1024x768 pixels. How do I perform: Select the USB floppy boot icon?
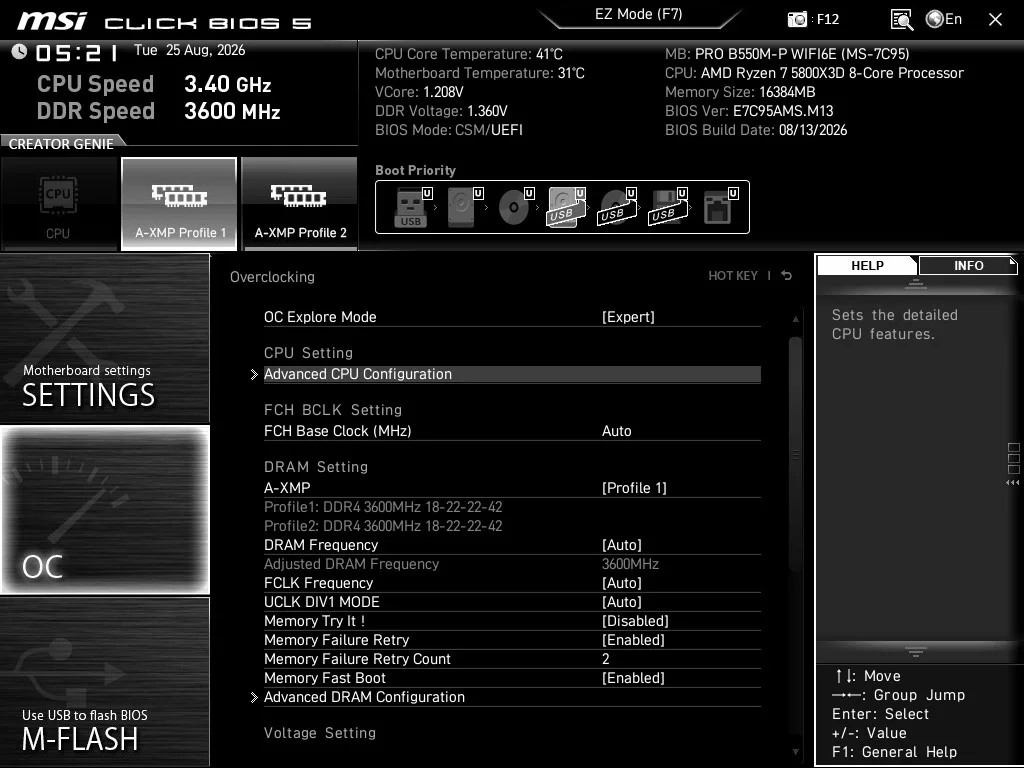pyautogui.click(x=667, y=207)
